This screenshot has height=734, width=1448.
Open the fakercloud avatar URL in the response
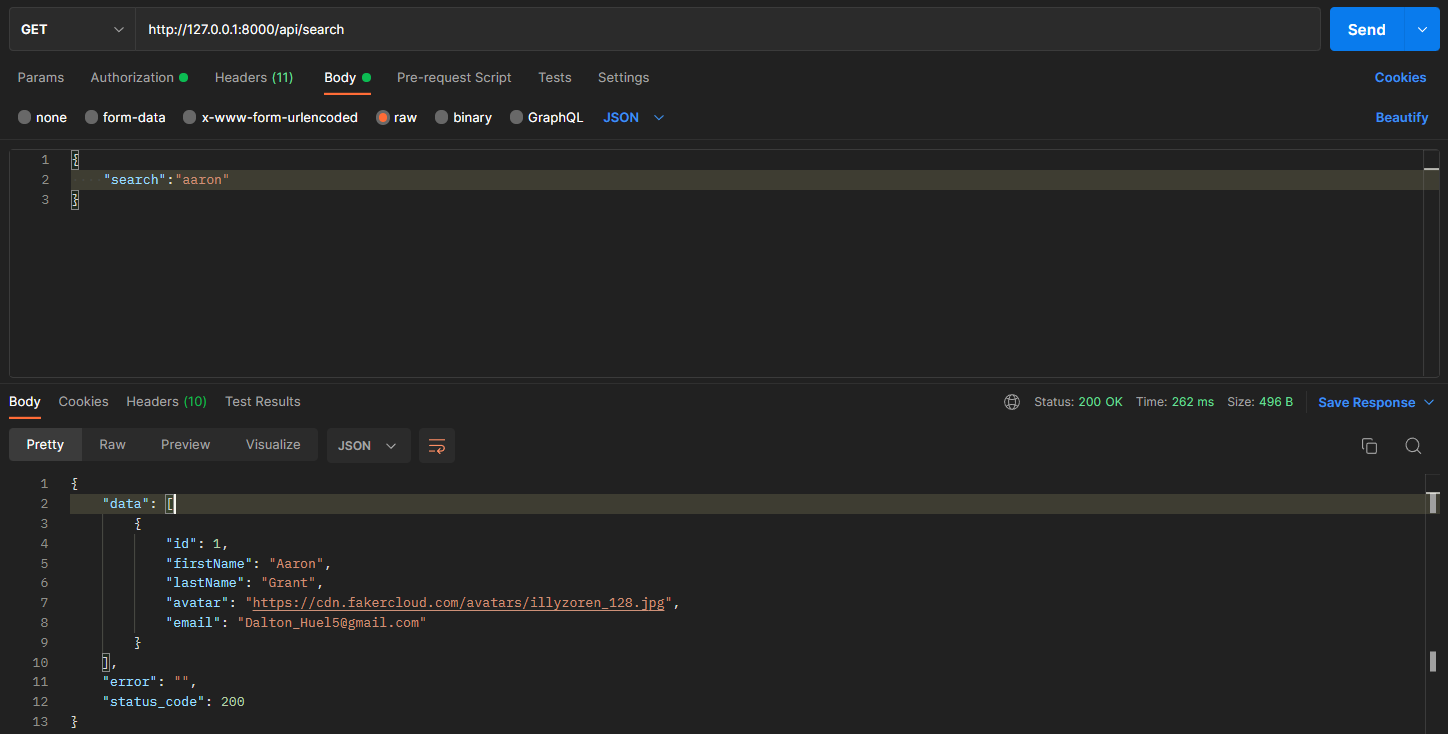(x=454, y=602)
